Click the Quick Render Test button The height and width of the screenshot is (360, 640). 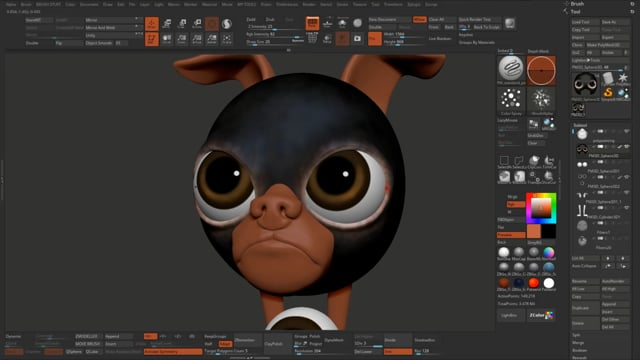pos(479,20)
